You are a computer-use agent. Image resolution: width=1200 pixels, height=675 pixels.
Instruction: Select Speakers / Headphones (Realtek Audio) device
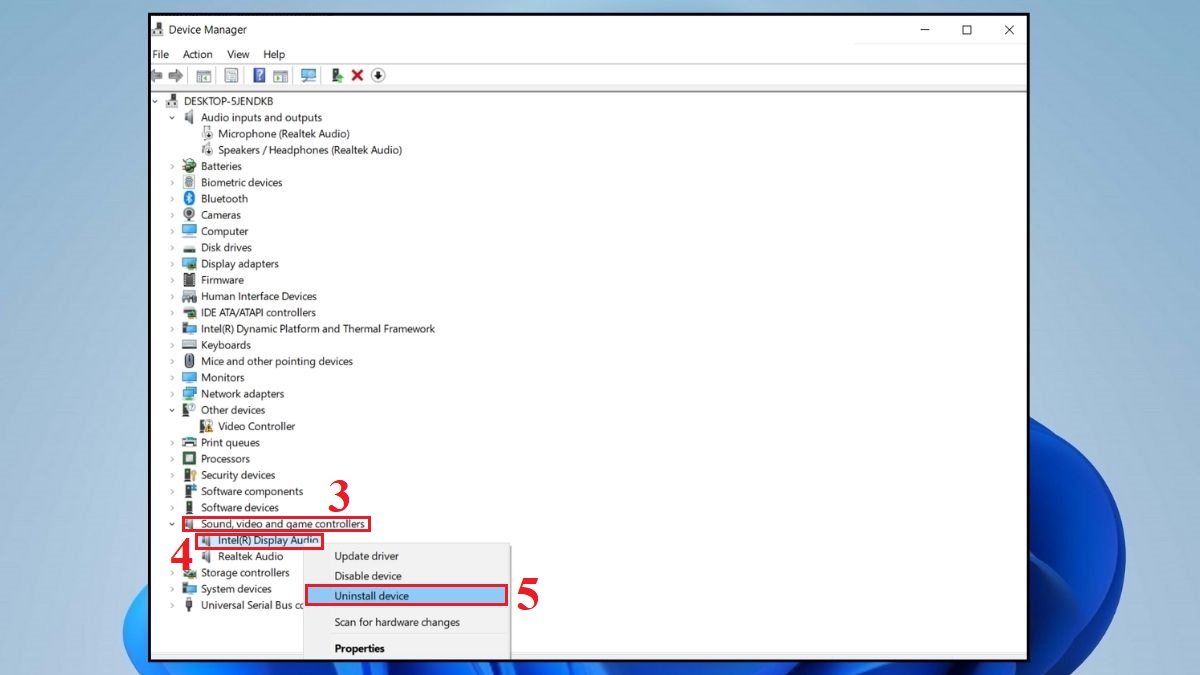(310, 150)
